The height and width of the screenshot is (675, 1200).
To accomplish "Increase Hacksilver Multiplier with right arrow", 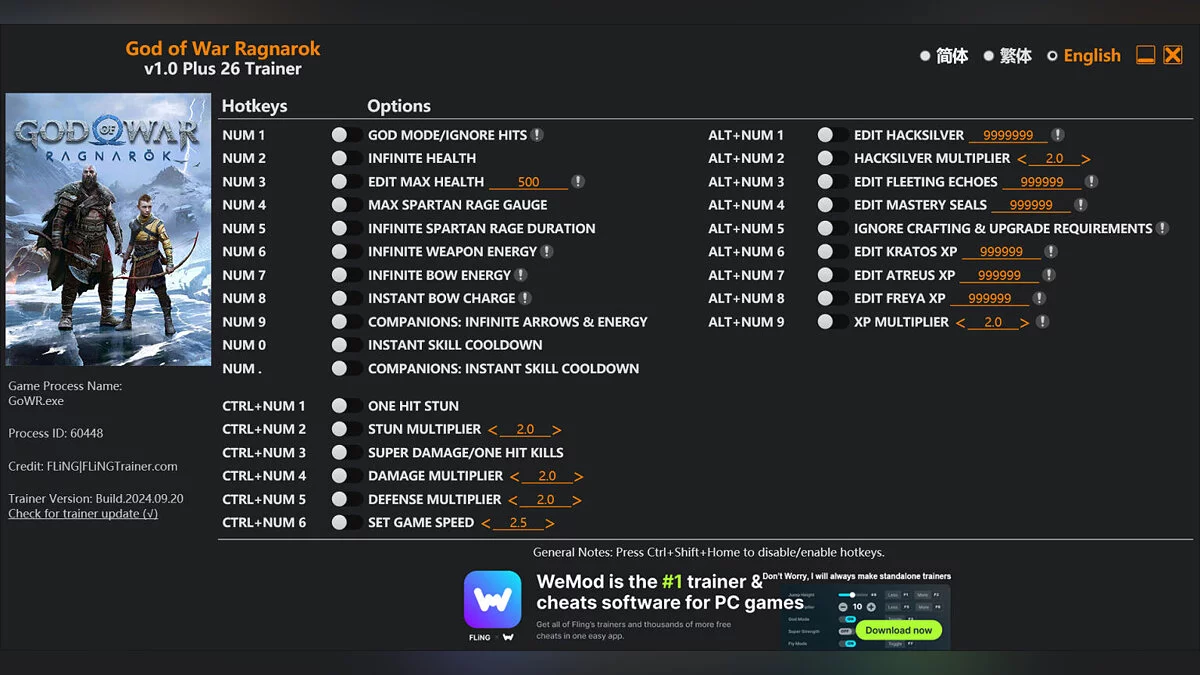I will 1086,159.
